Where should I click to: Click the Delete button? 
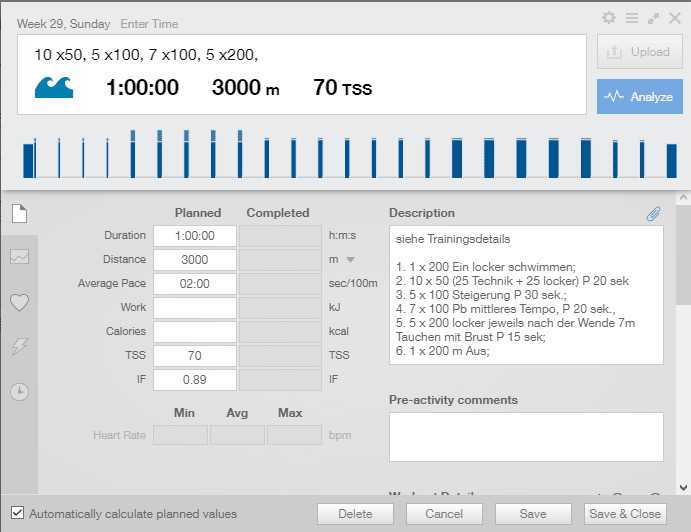click(x=355, y=514)
